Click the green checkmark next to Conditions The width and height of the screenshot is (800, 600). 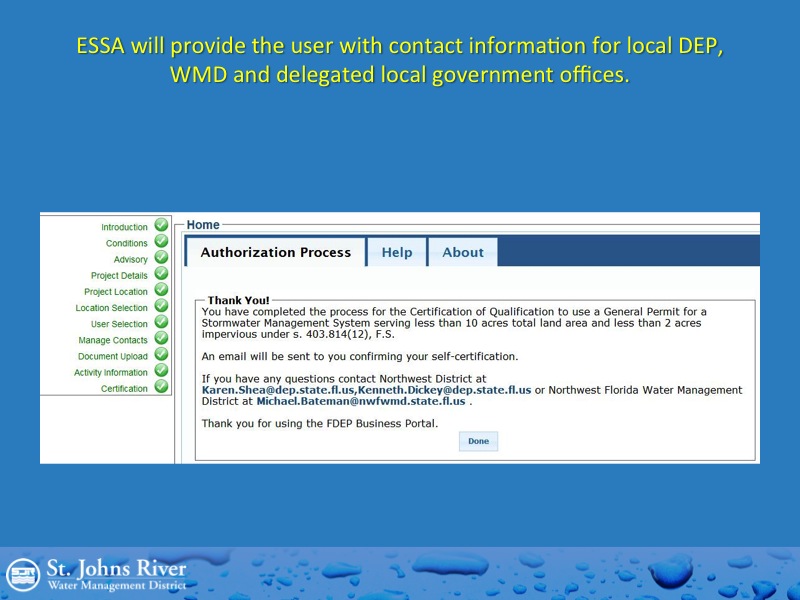(x=161, y=242)
